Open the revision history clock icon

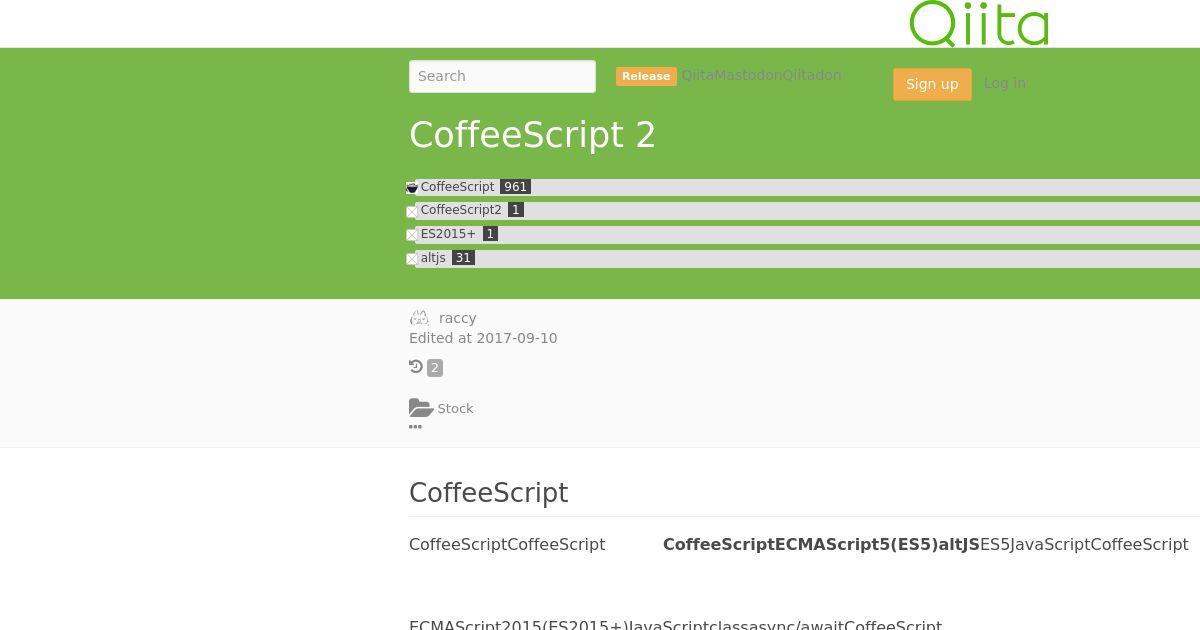416,367
